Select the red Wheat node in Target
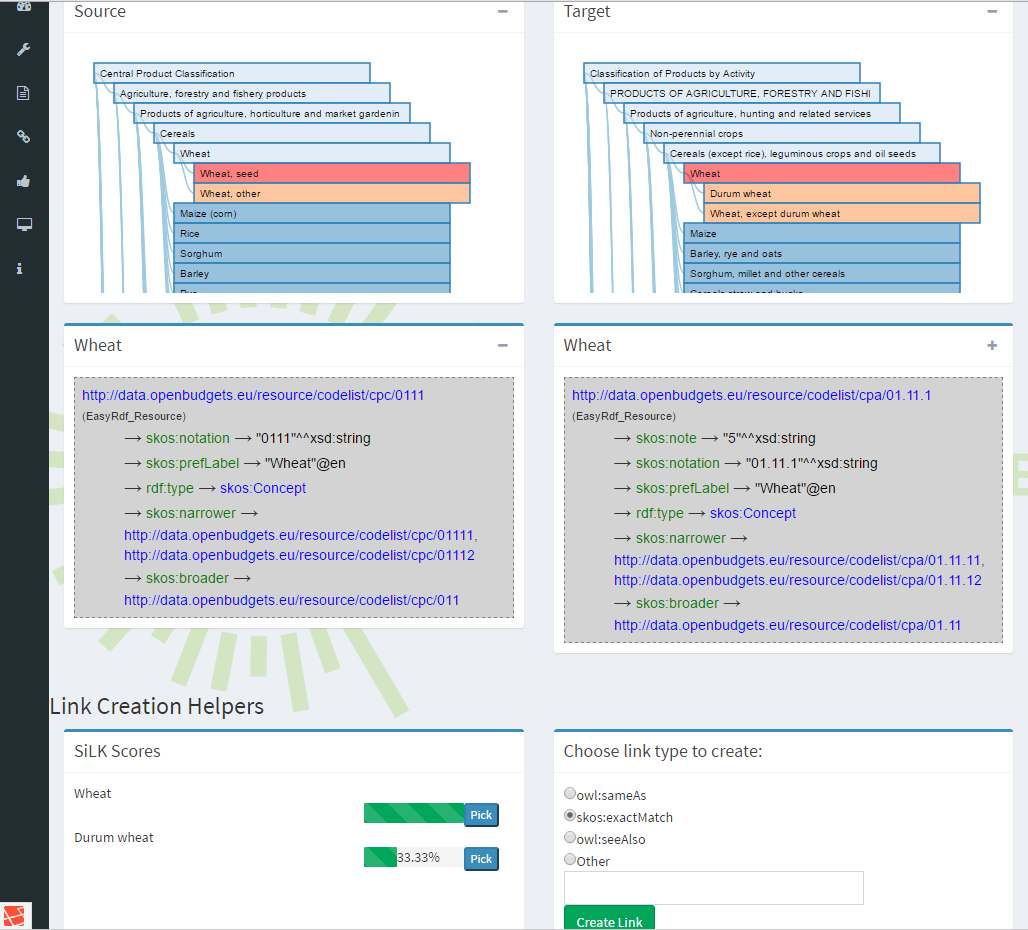 coord(822,173)
